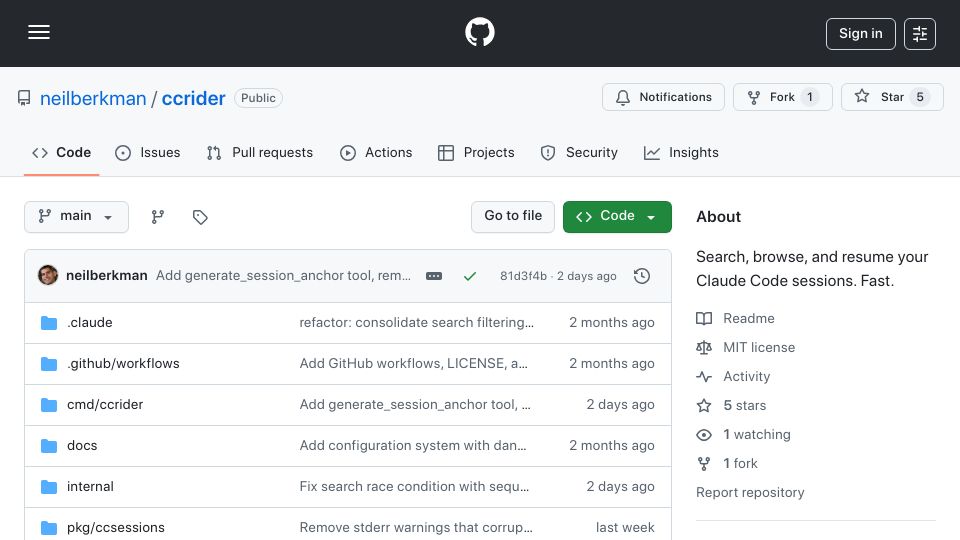Open the cmd/ccrider folder
Viewport: 960px width, 540px height.
(x=105, y=405)
